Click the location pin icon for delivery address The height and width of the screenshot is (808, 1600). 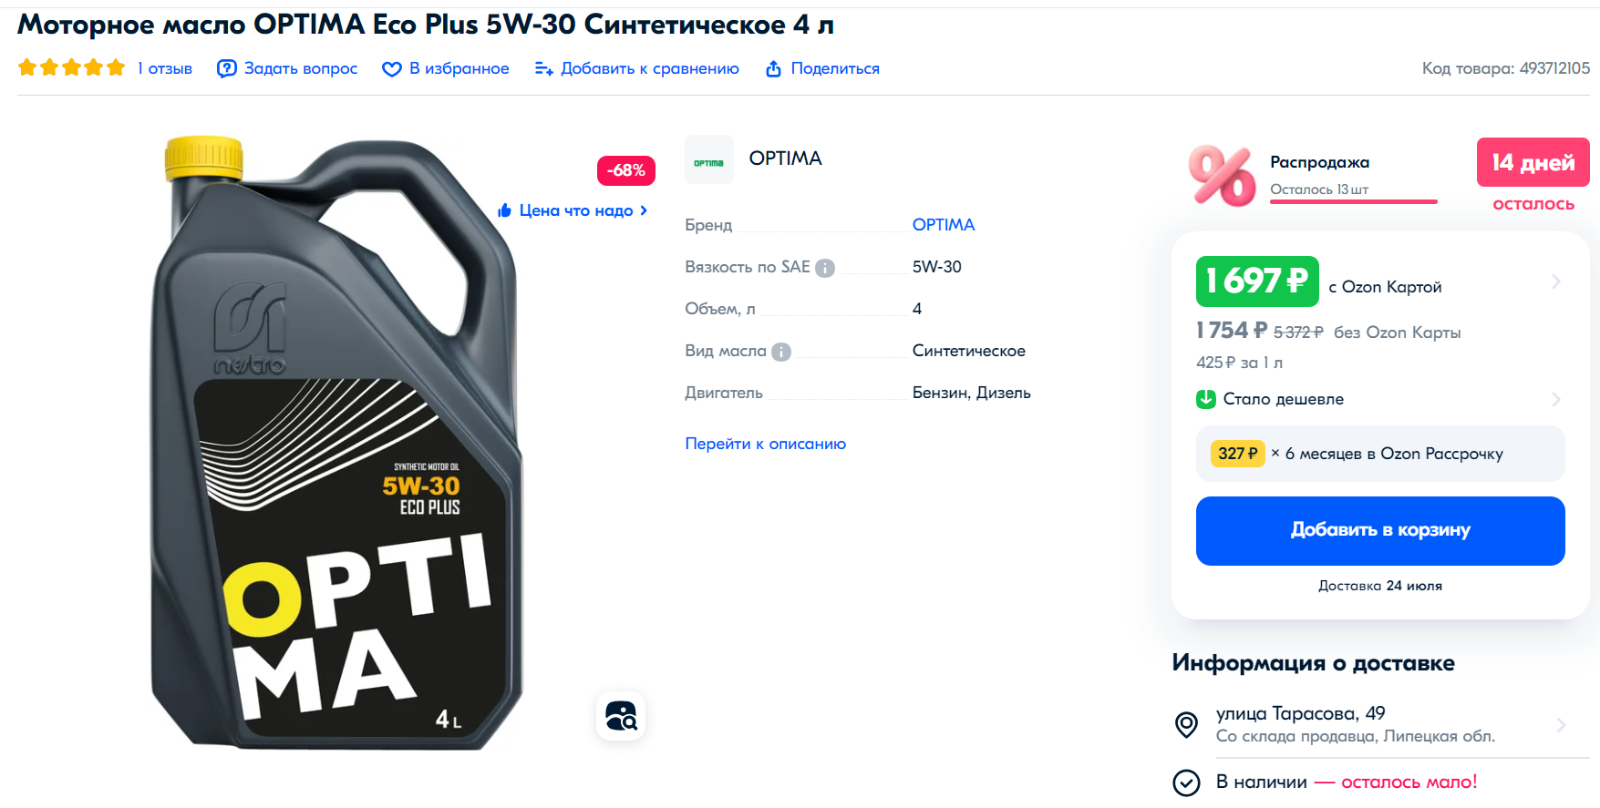(1186, 725)
